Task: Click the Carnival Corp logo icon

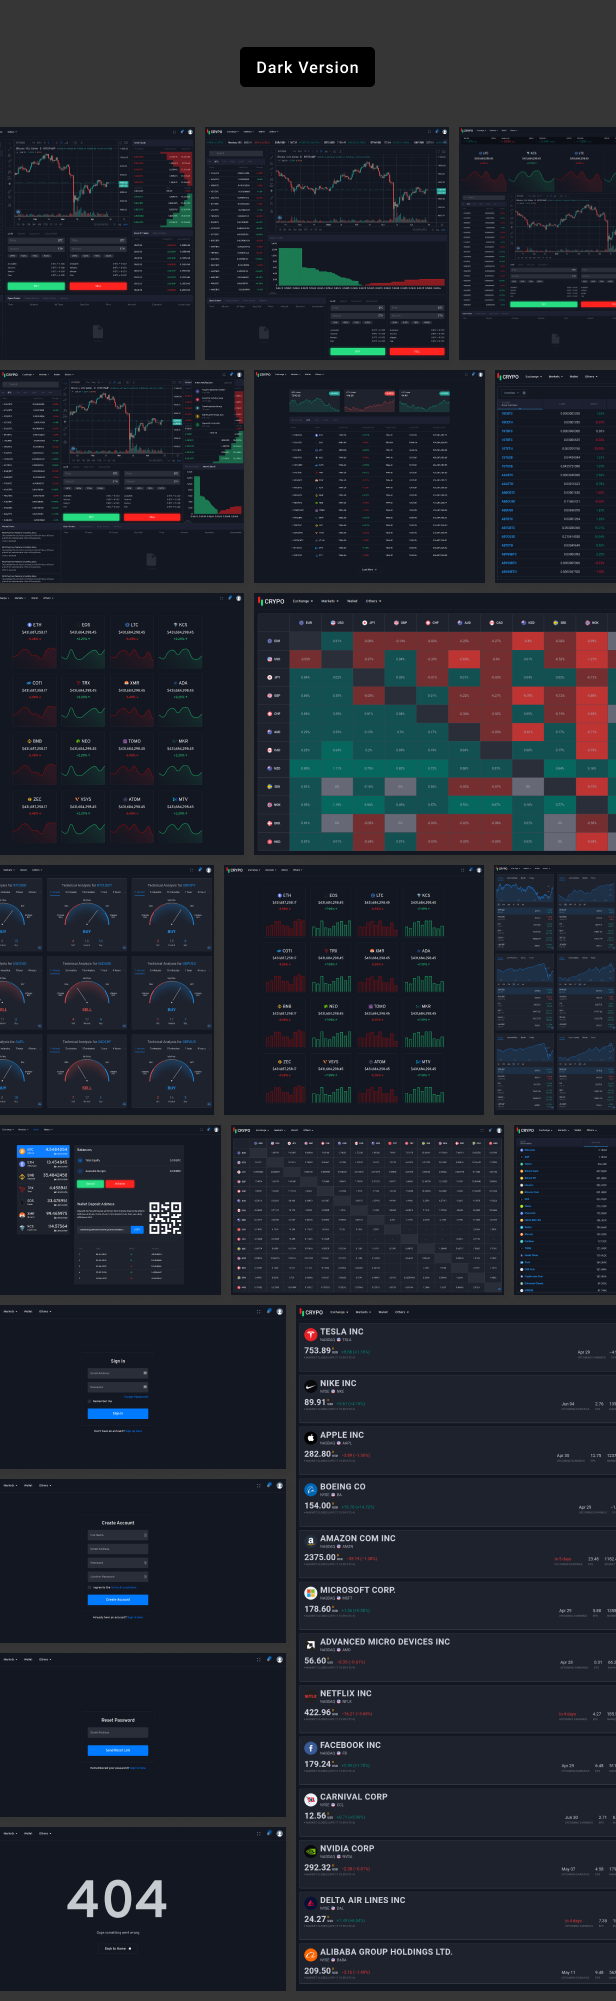Action: pyautogui.click(x=311, y=1799)
